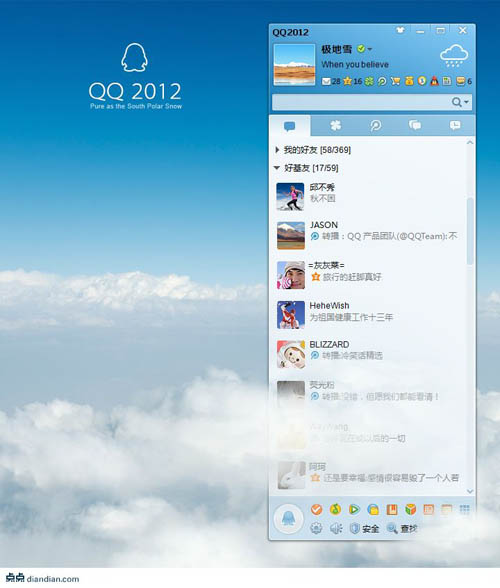Screen dimensions: 500x588
Task: Open the shopping cart icon
Action: pos(395,81)
